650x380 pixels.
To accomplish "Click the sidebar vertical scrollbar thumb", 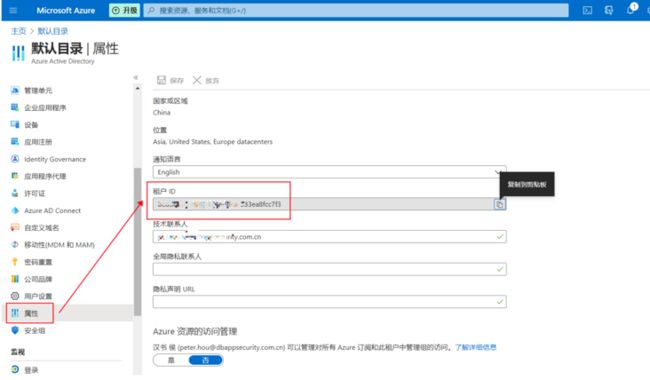I will (x=138, y=242).
